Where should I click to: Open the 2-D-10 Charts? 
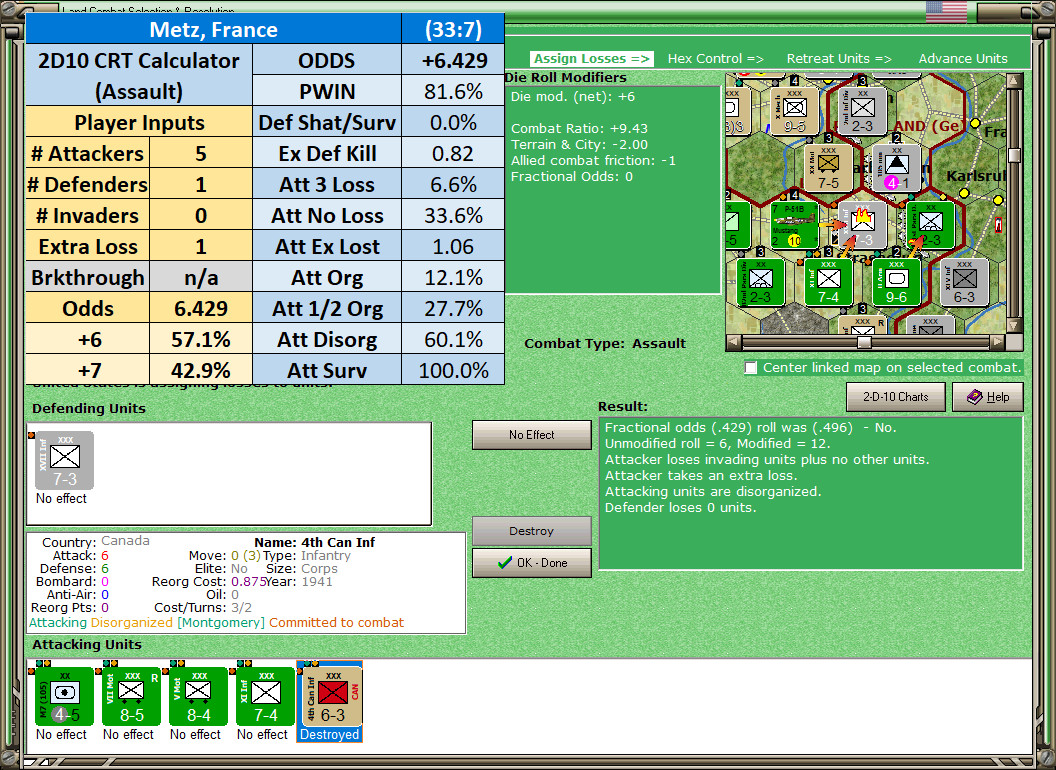895,397
